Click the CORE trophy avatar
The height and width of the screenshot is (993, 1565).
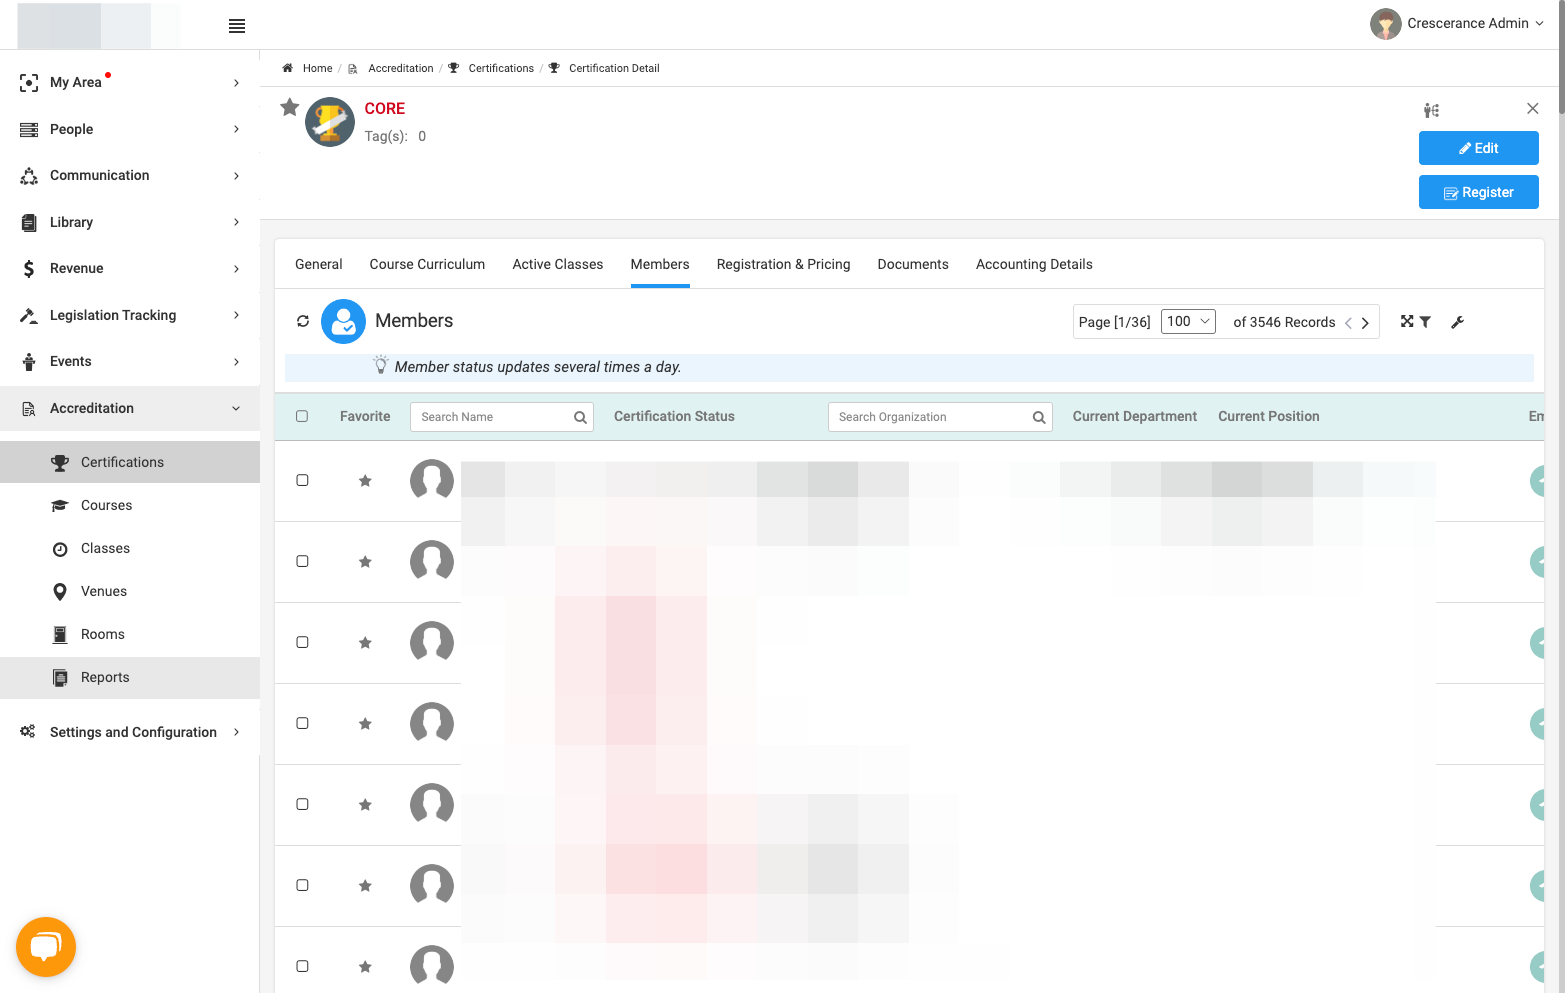click(330, 122)
